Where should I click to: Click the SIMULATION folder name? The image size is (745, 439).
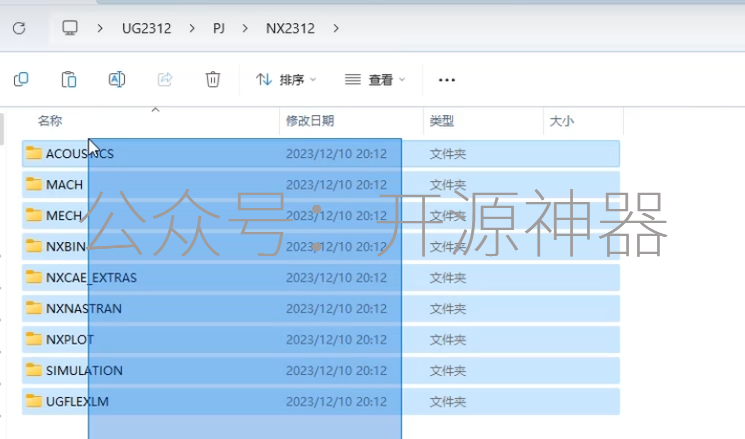pos(84,371)
